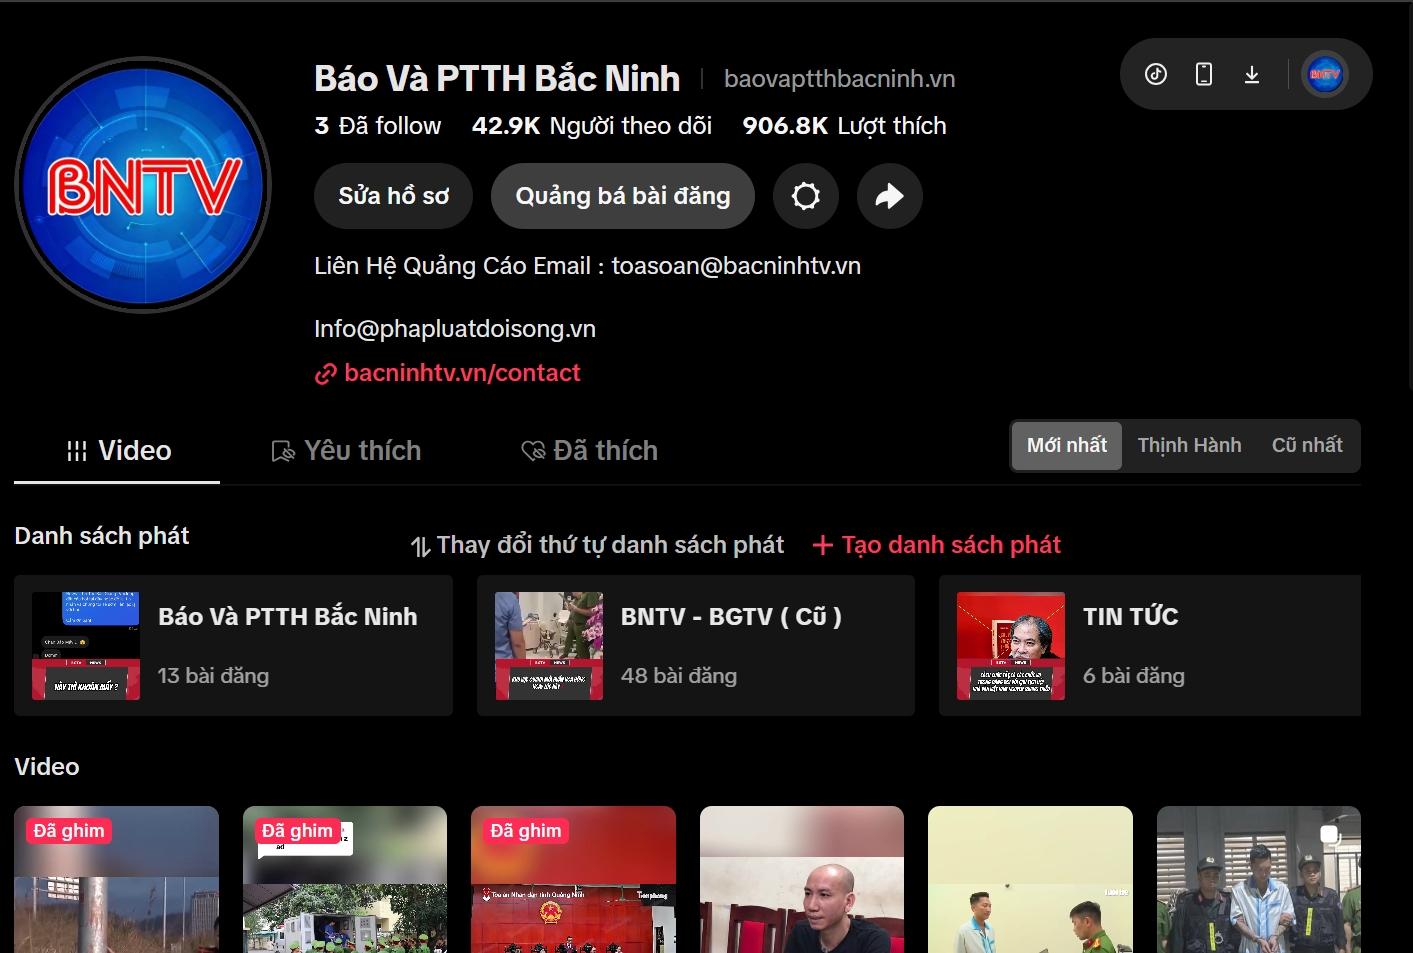Click the Sửa hồ sơ button
Viewport: 1413px width, 953px height.
click(x=393, y=196)
